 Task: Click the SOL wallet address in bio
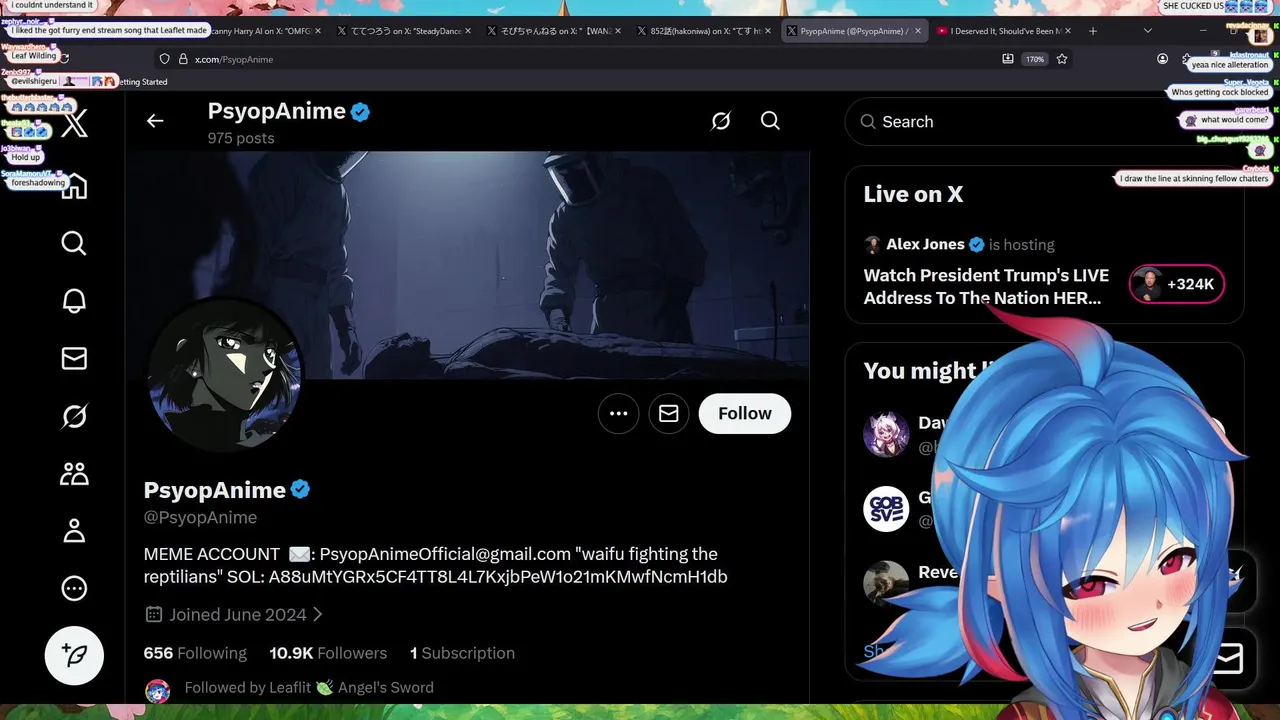498,577
